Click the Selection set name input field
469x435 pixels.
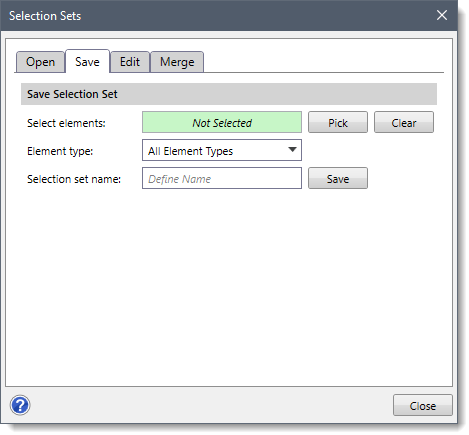[x=222, y=178]
